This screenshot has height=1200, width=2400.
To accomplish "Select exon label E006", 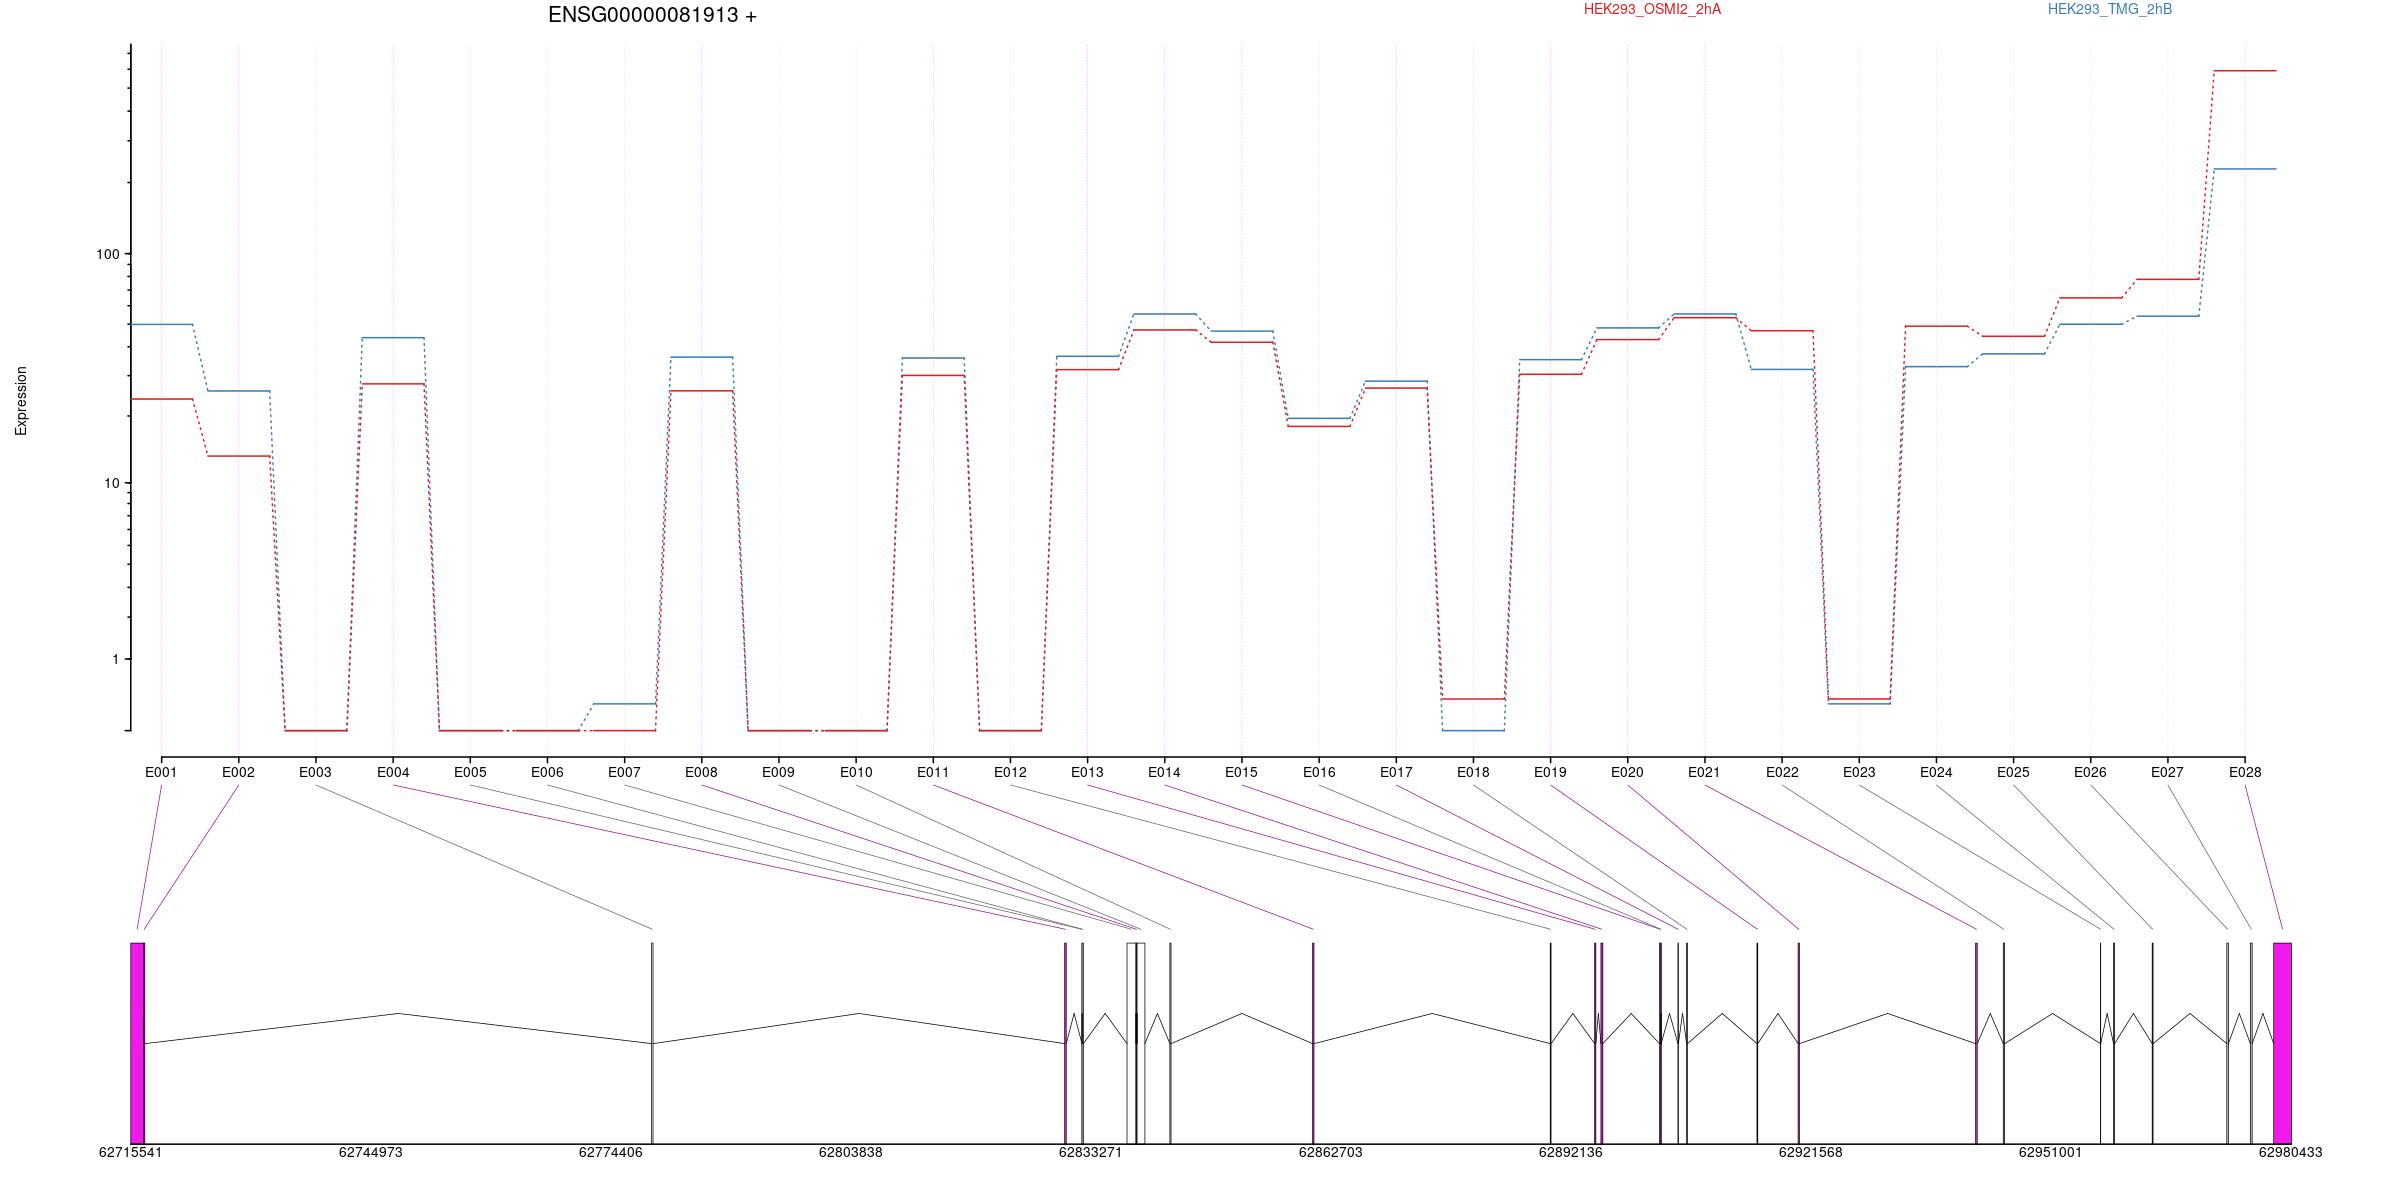I will coord(547,772).
